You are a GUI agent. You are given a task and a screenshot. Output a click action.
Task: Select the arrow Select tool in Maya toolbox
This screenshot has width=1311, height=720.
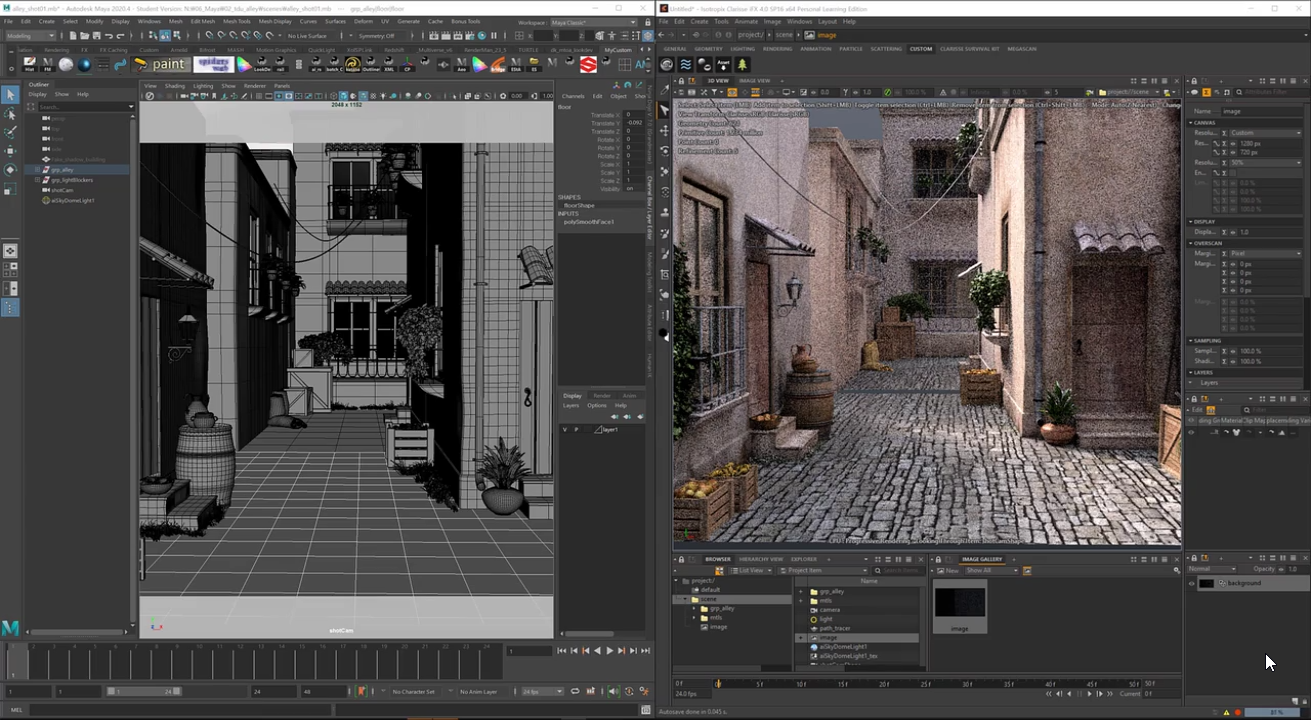point(9,94)
